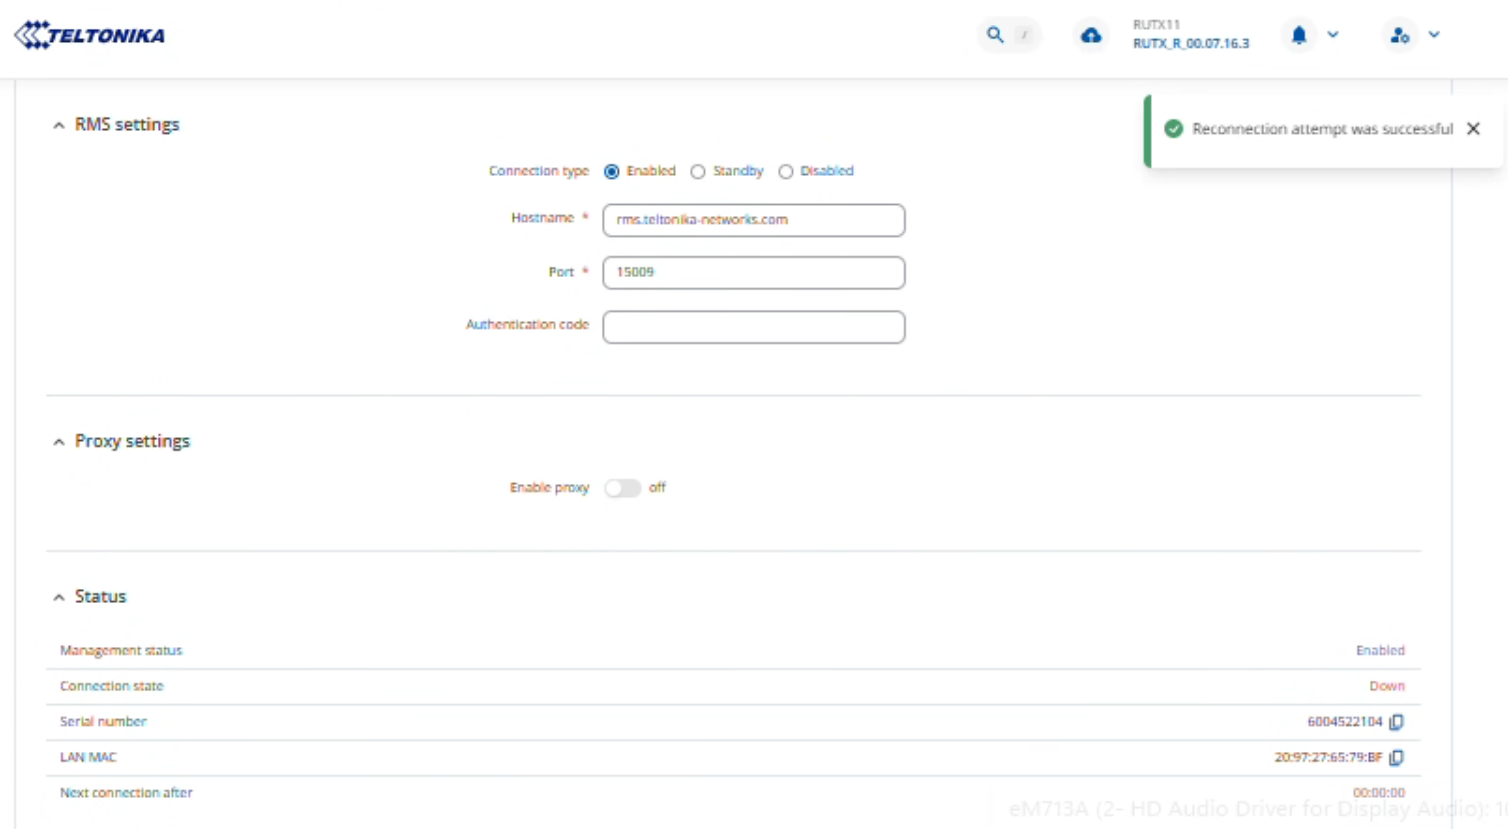
Task: Open the notifications bell icon
Action: tap(1299, 35)
